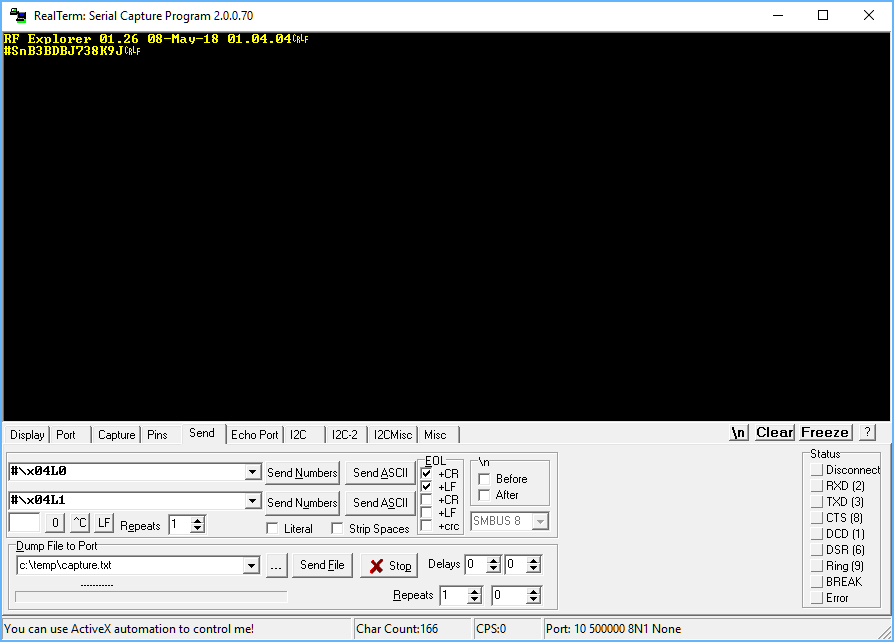Click the \n toolbar button
894x642 pixels.
point(738,432)
